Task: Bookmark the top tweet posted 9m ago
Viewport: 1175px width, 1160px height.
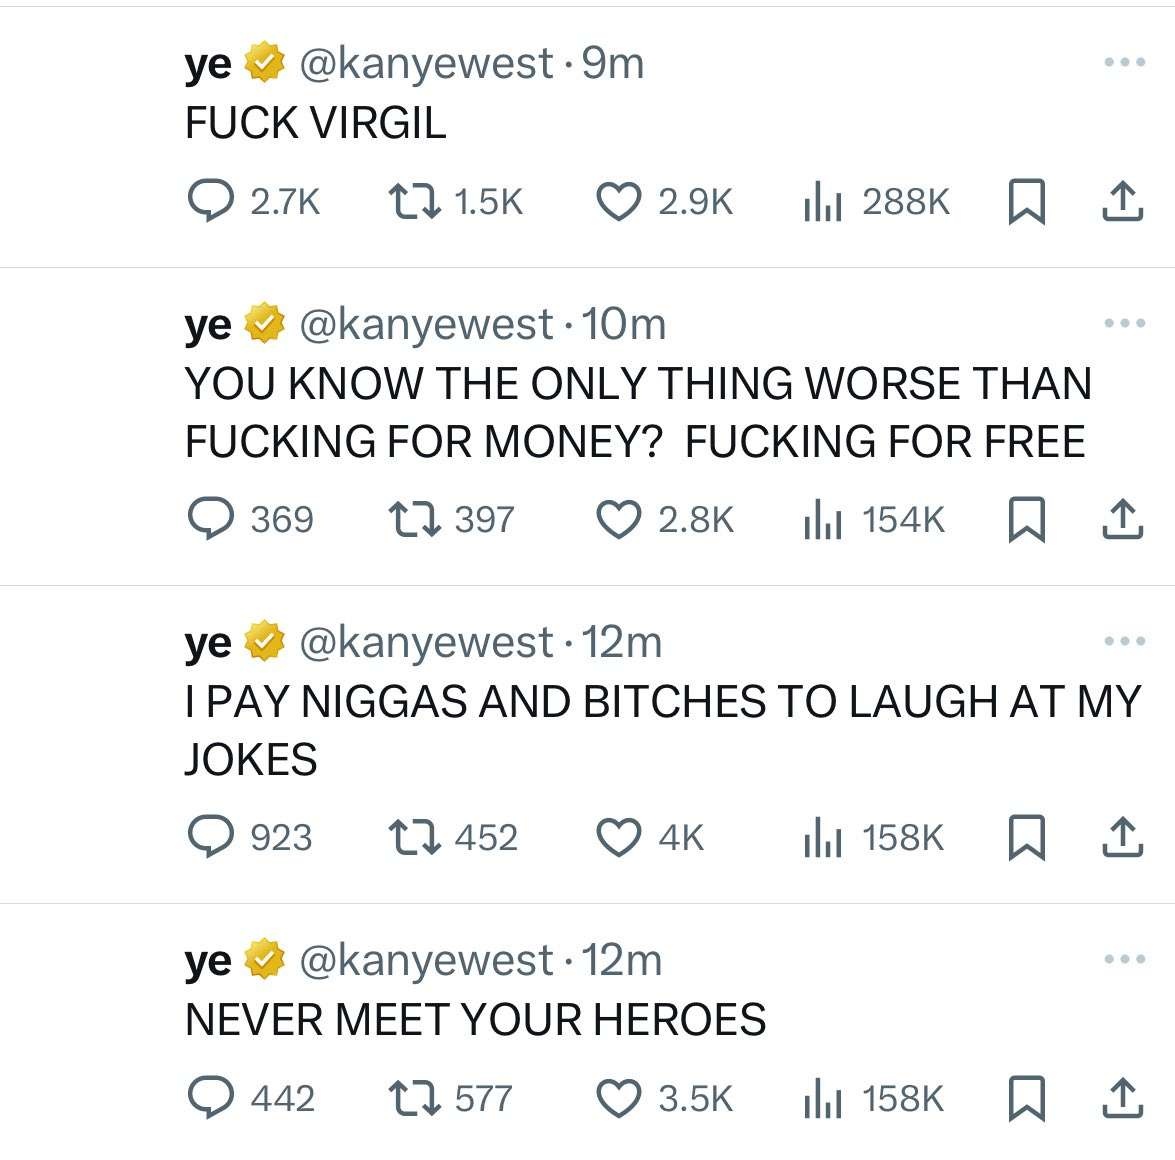Action: 1027,202
